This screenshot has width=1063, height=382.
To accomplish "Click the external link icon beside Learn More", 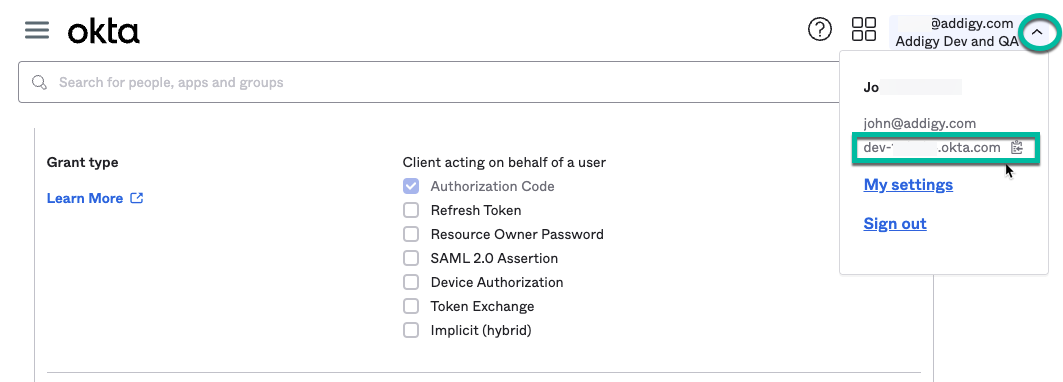I will point(136,198).
